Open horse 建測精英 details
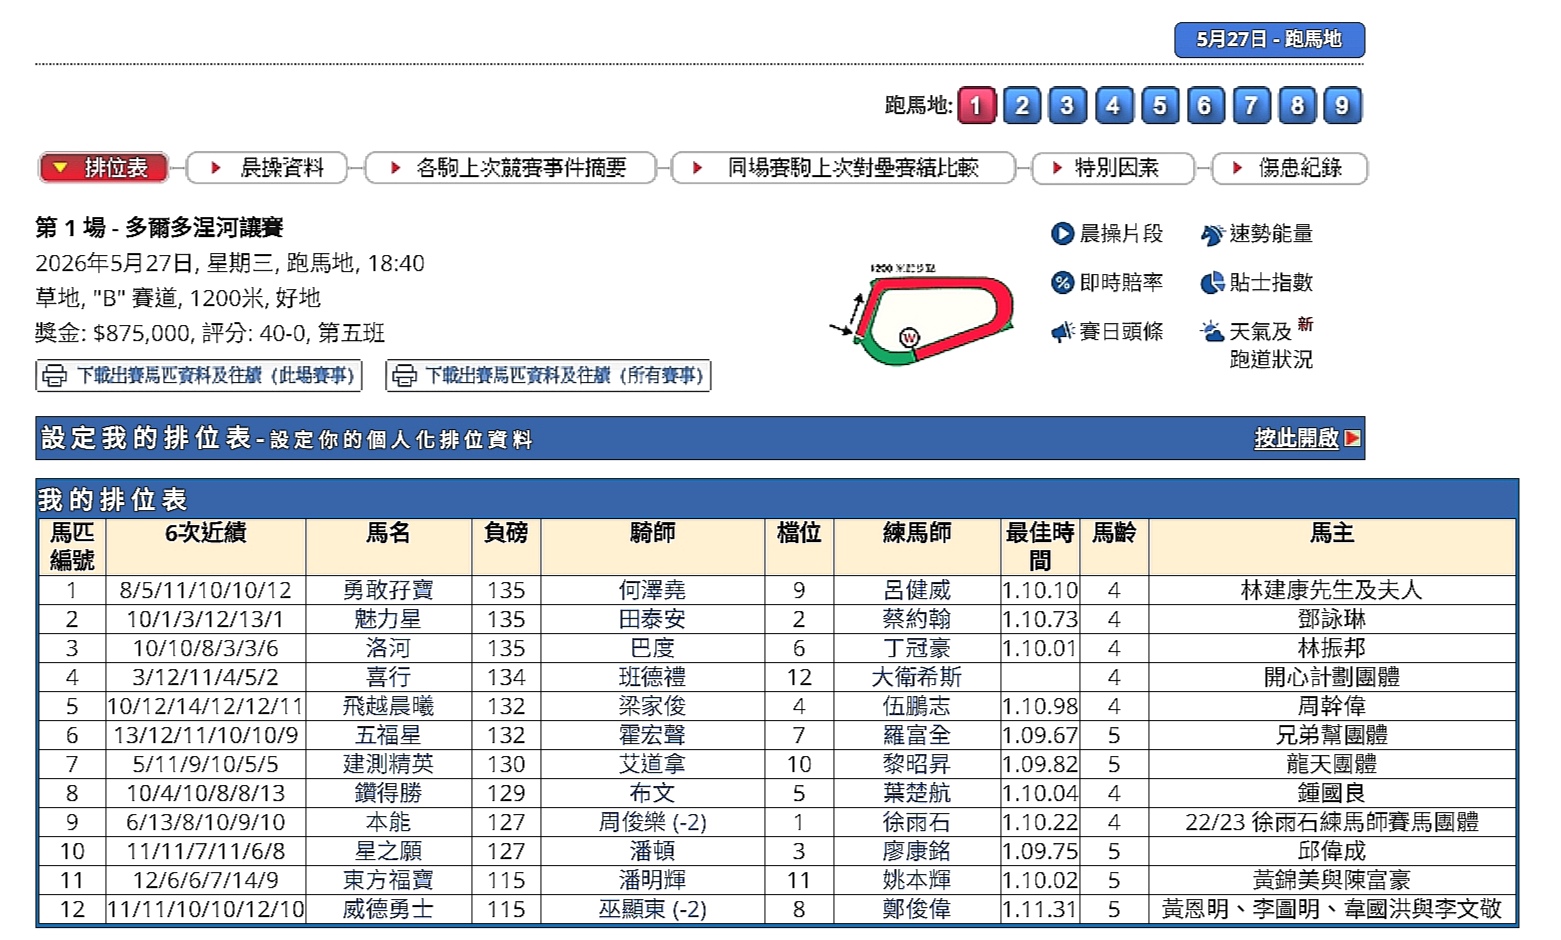Image resolution: width=1561 pixels, height=940 pixels. 388,764
